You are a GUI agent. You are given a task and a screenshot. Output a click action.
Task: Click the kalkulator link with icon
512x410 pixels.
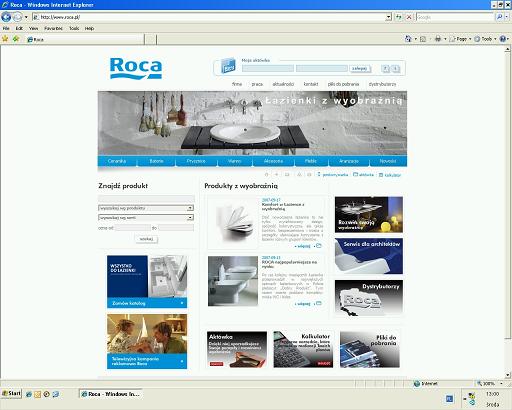click(390, 175)
